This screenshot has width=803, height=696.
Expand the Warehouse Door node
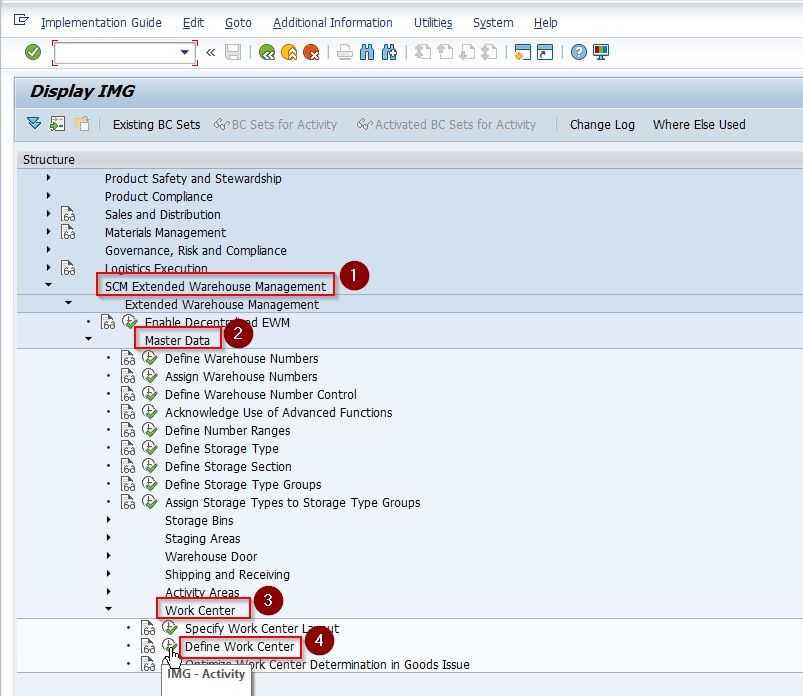click(x=108, y=556)
